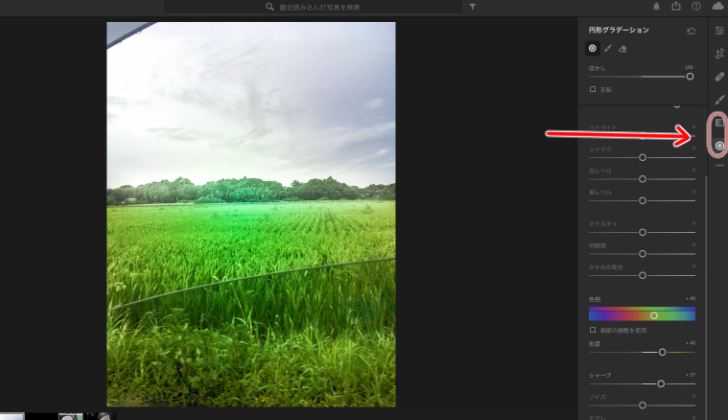Image resolution: width=728 pixels, height=420 pixels.
Task: Click the three-dots more options icon
Action: (x=719, y=165)
